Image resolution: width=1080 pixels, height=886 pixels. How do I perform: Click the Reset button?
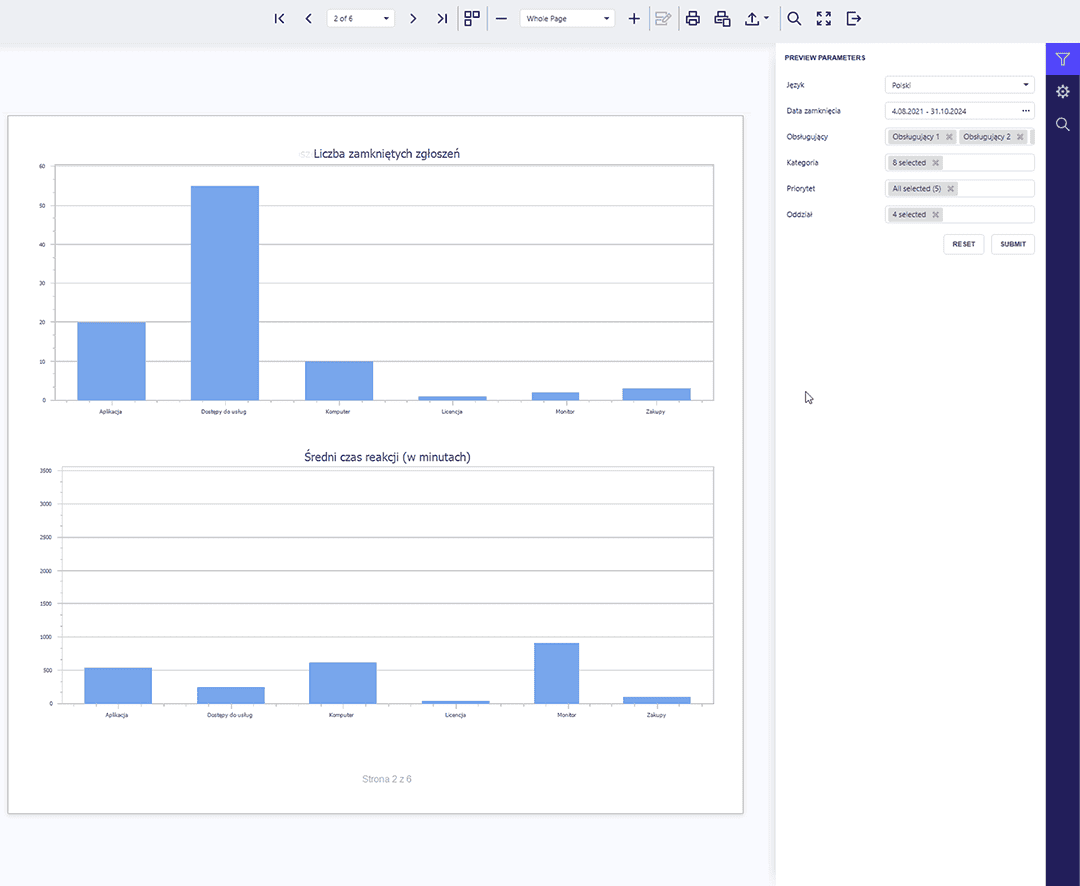[x=963, y=244]
